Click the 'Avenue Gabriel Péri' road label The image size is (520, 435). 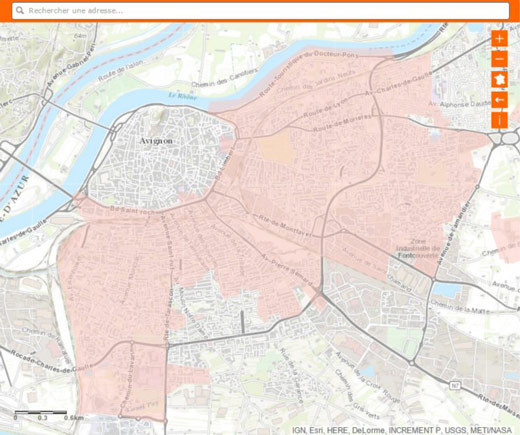click(x=71, y=65)
